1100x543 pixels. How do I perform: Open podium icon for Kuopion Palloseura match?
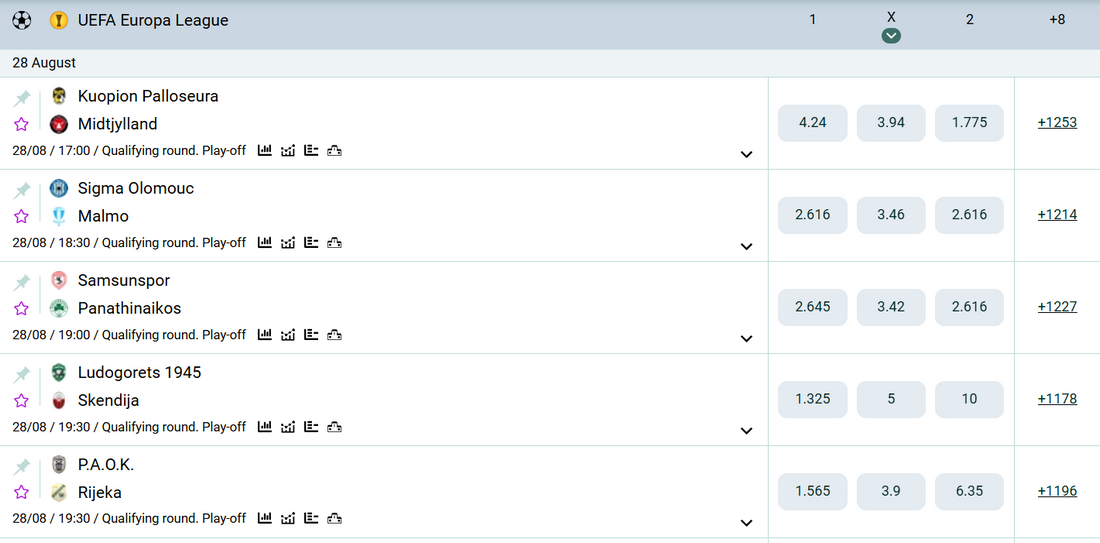tap(335, 150)
